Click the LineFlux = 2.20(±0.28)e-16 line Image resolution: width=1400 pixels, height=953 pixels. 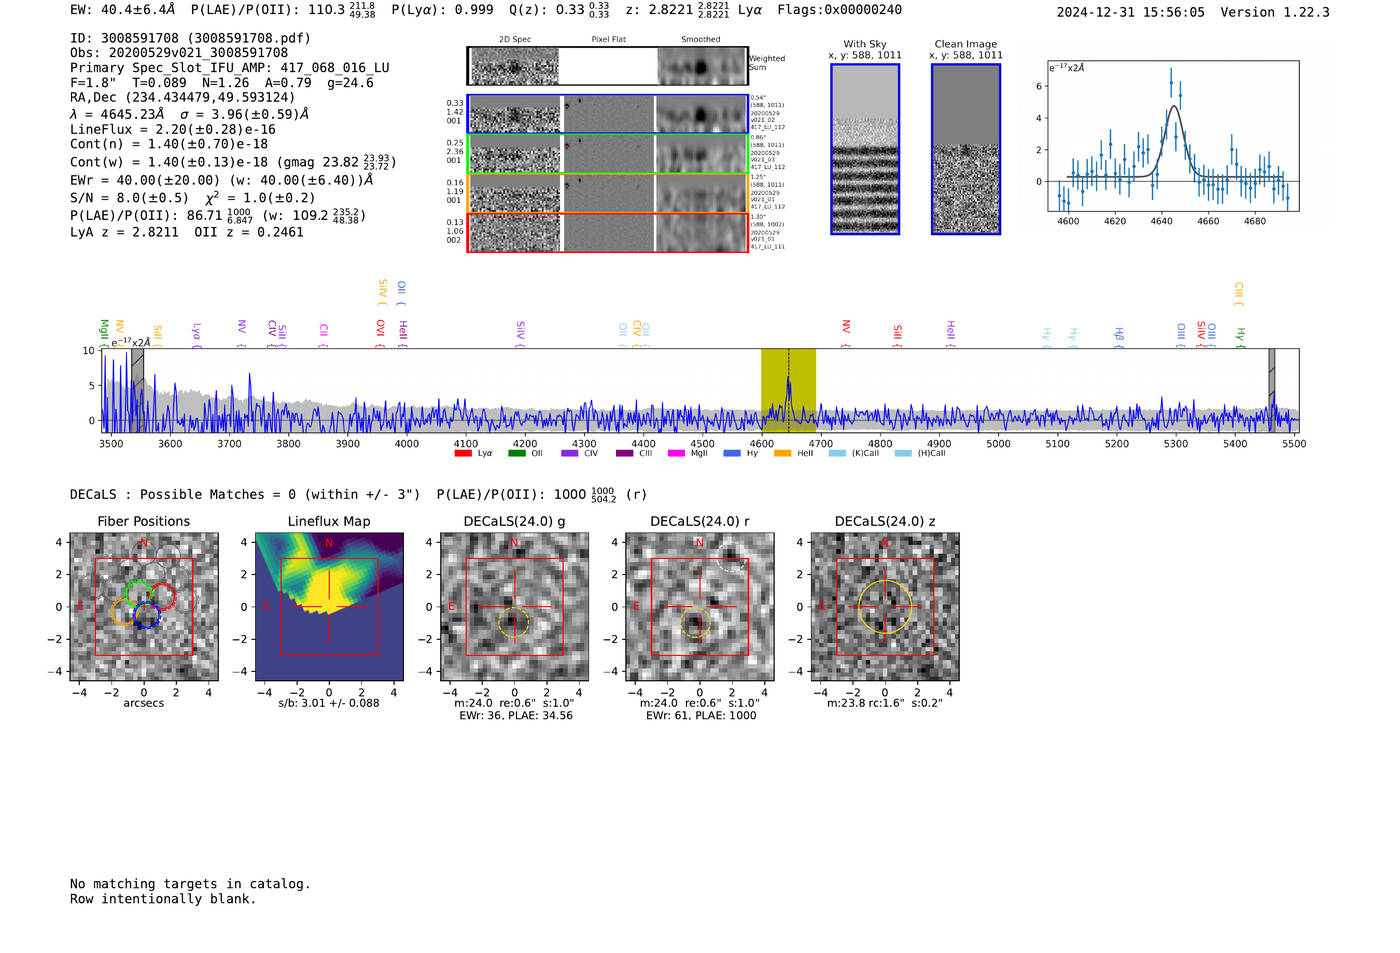pyautogui.click(x=173, y=129)
